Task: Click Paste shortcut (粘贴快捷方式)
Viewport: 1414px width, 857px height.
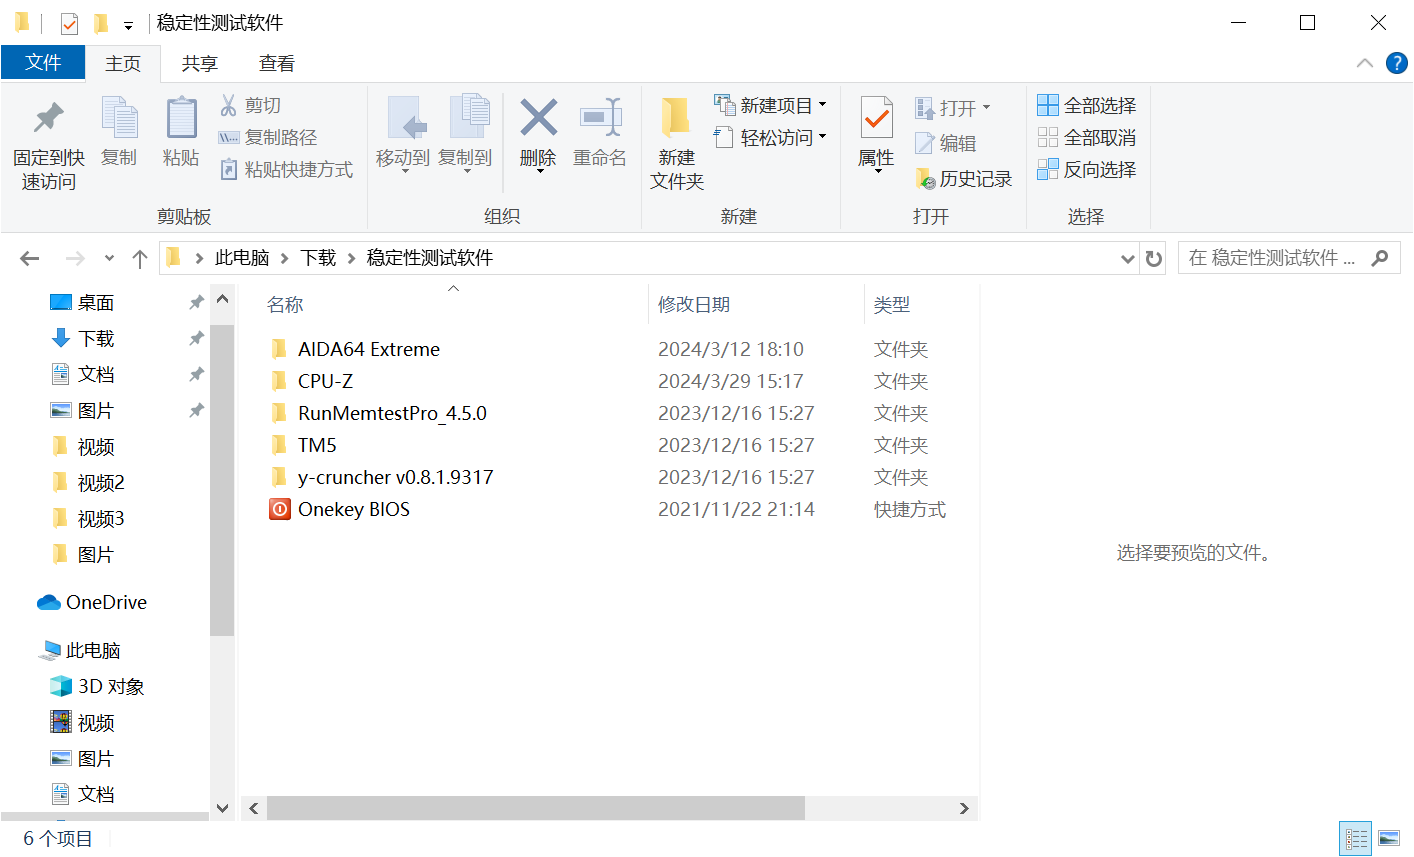Action: tap(286, 169)
